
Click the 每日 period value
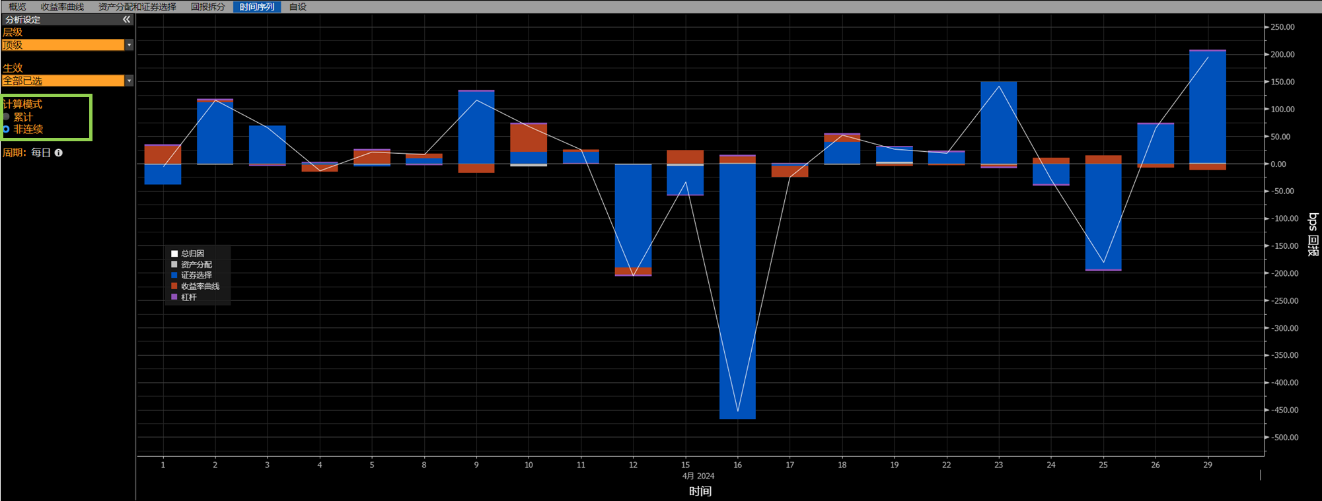tap(40, 153)
